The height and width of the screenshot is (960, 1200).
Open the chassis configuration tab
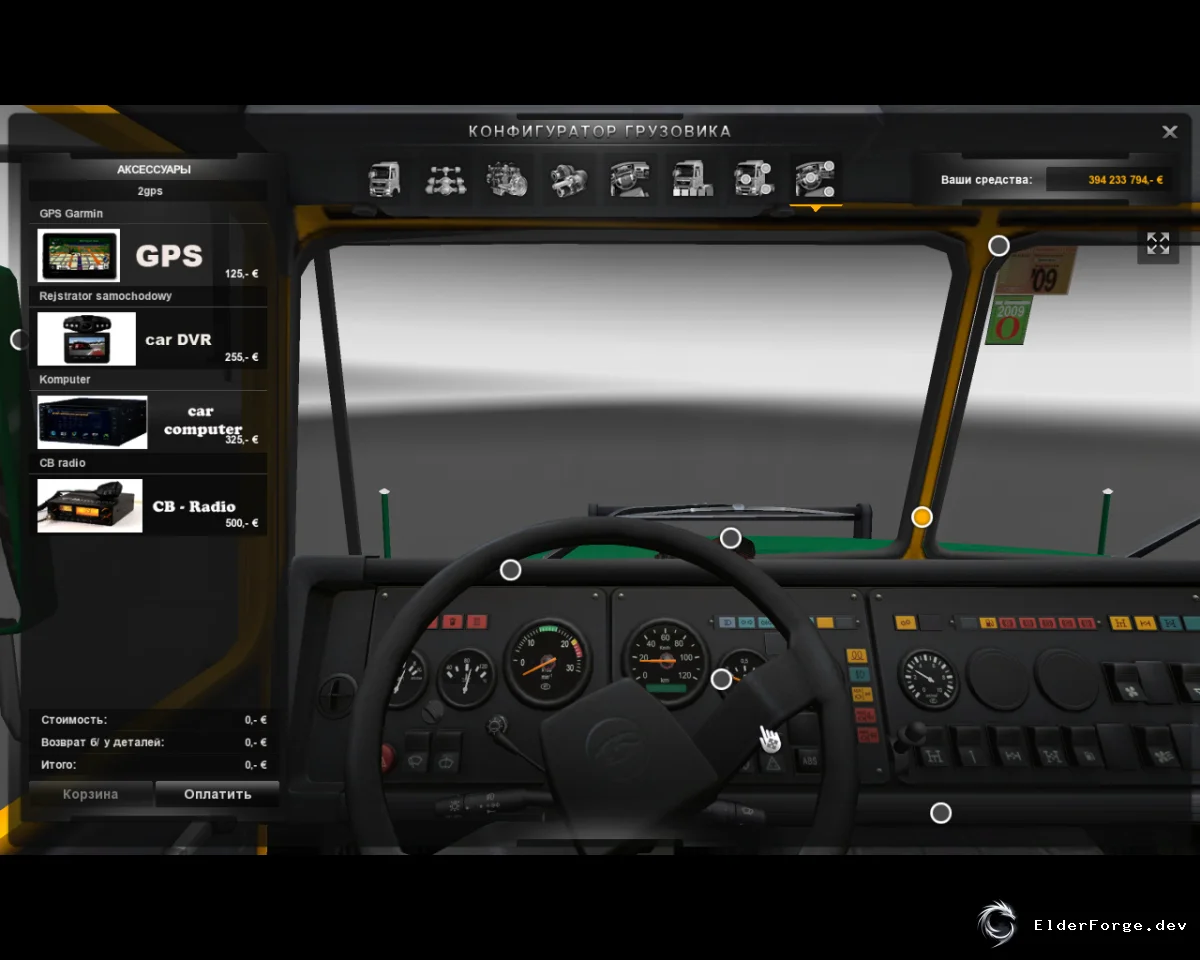pos(446,180)
